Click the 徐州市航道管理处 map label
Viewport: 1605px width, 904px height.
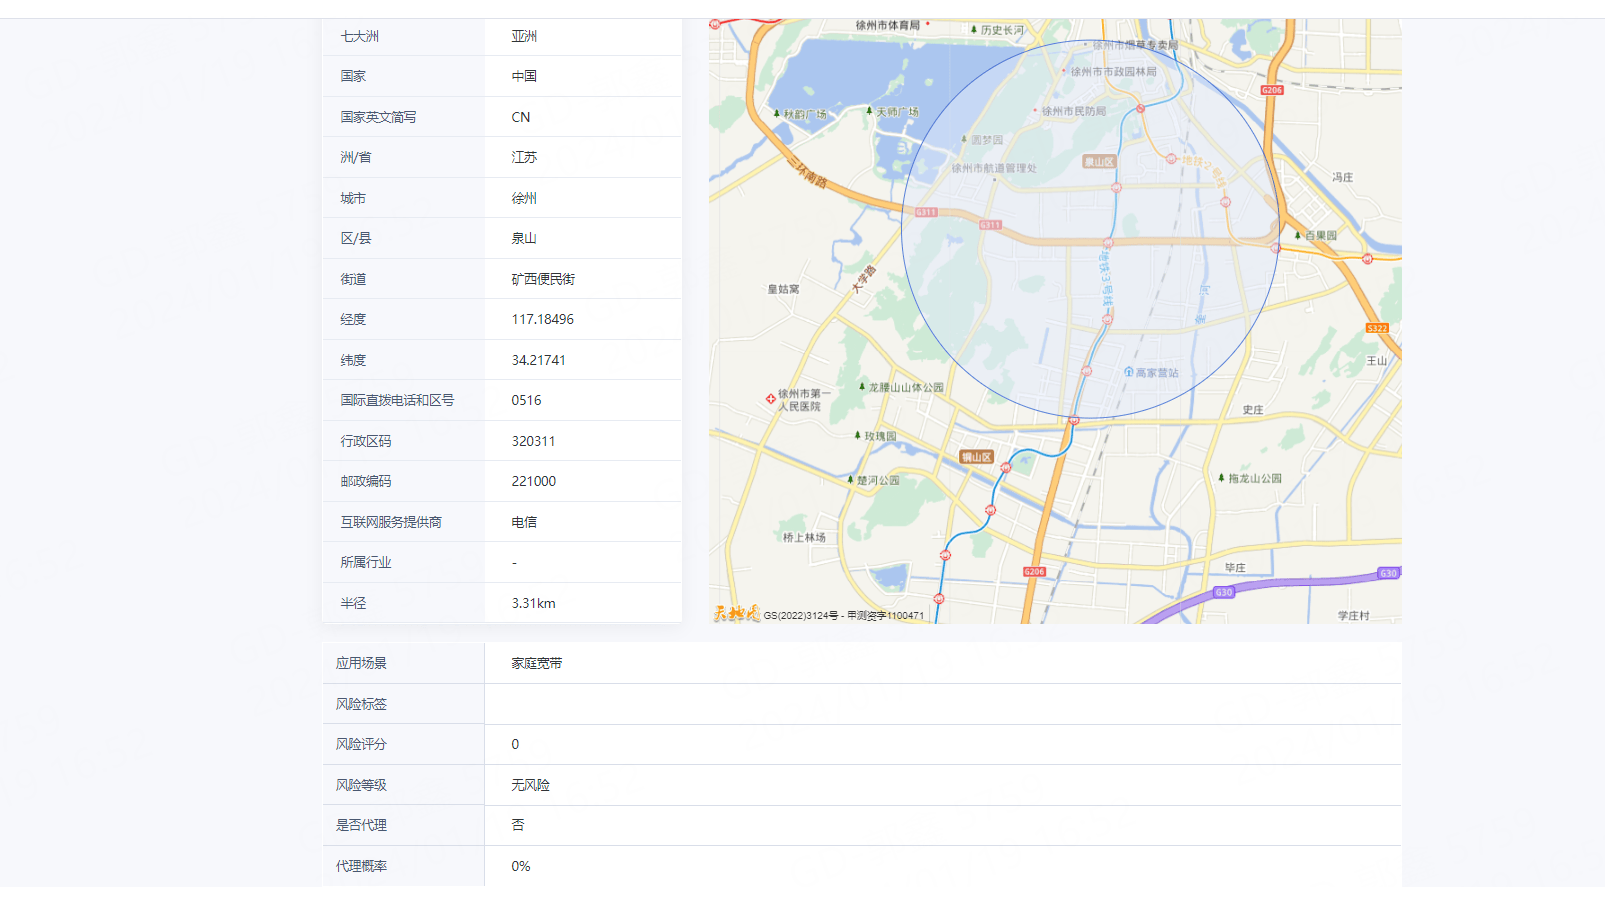pos(994,168)
